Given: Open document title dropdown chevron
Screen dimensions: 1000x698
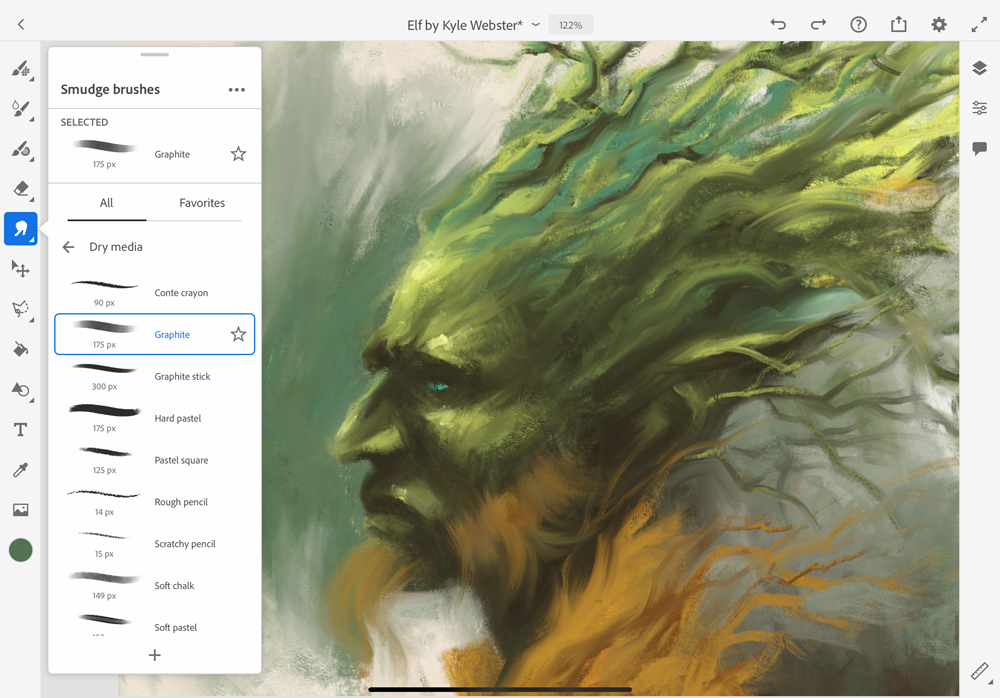Looking at the screenshot, I should pos(536,25).
